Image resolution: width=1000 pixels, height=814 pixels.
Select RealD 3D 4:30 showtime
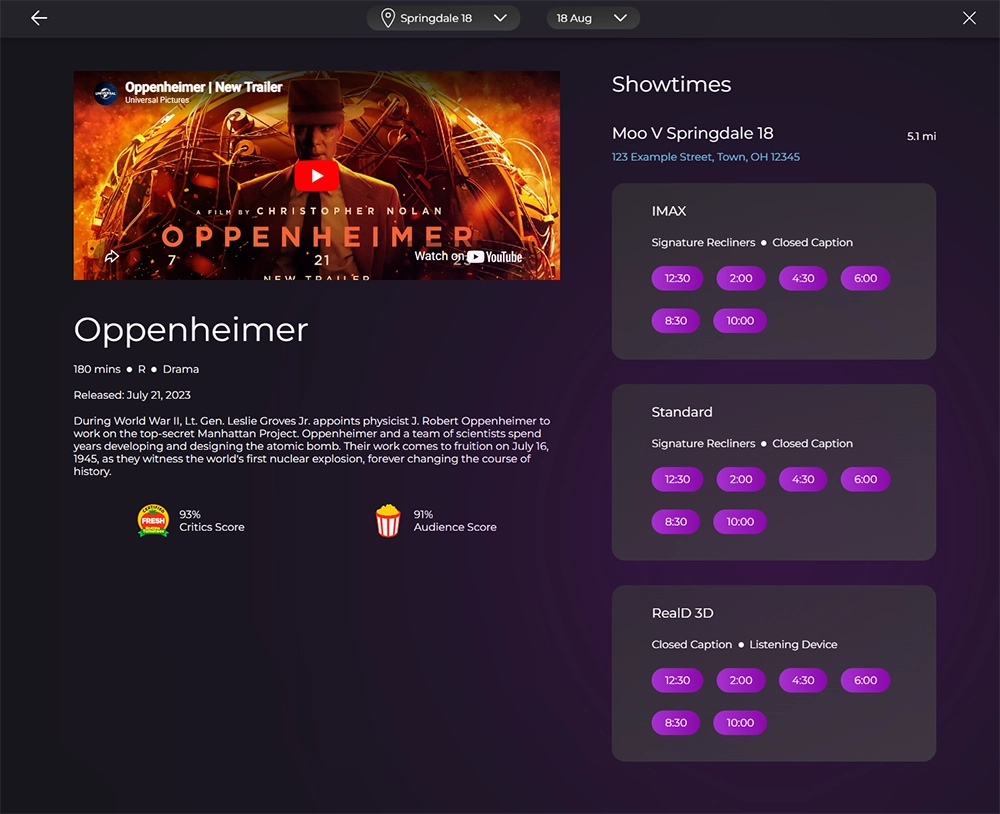click(x=803, y=680)
